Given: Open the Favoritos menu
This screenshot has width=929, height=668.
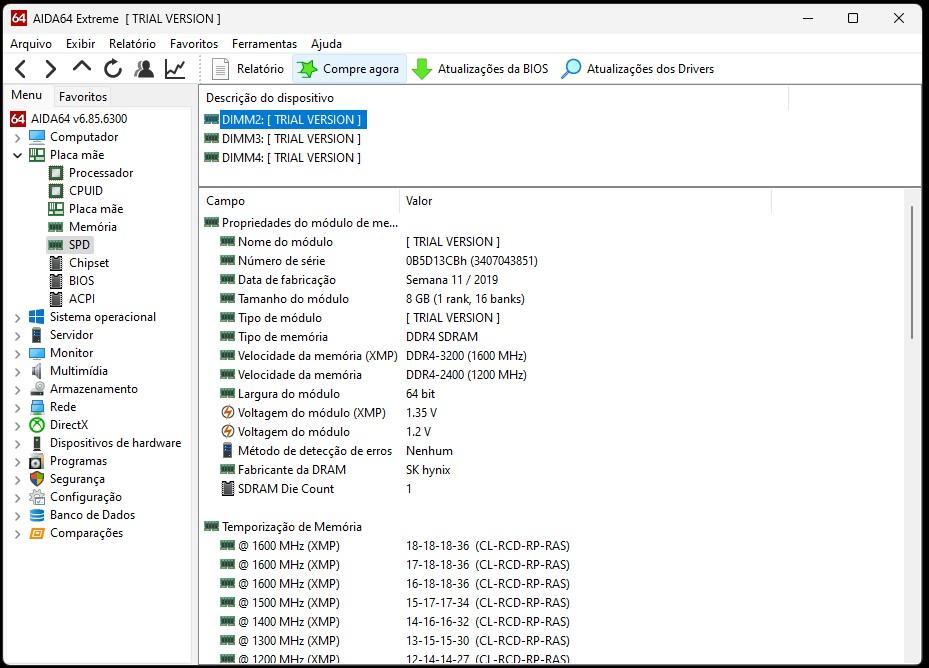Looking at the screenshot, I should [x=194, y=44].
